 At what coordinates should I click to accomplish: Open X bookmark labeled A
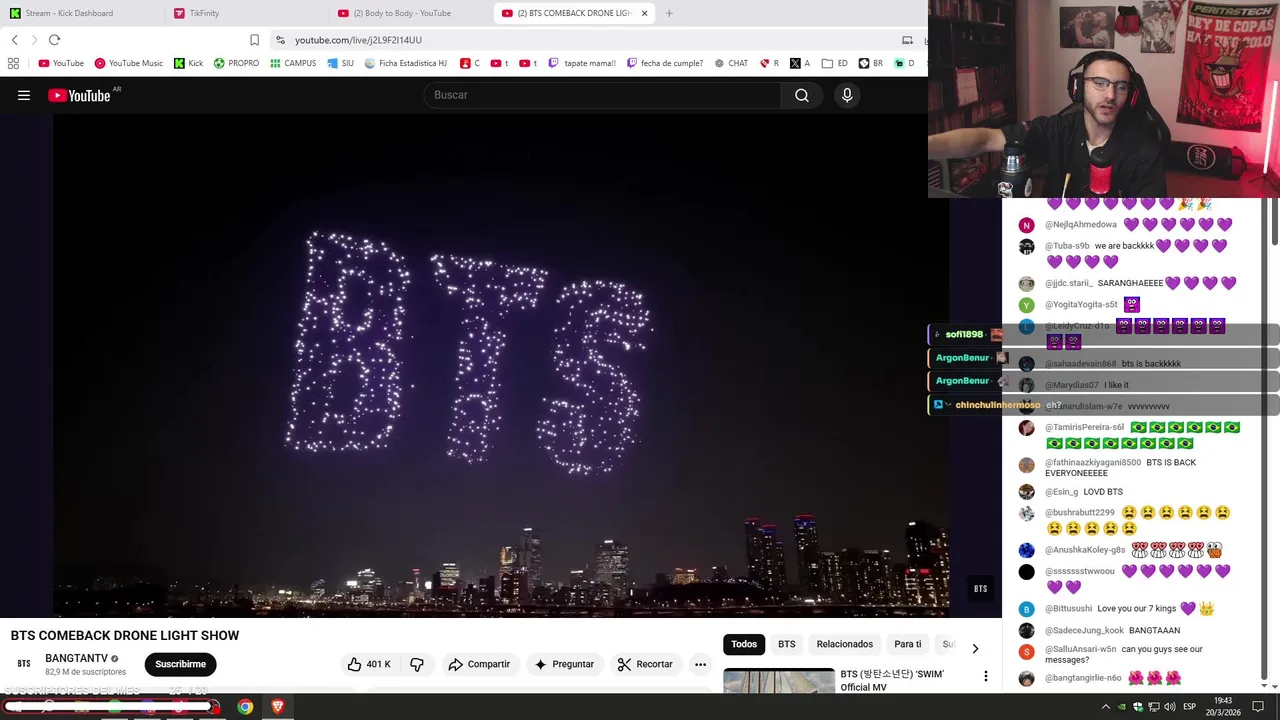[x=800, y=63]
